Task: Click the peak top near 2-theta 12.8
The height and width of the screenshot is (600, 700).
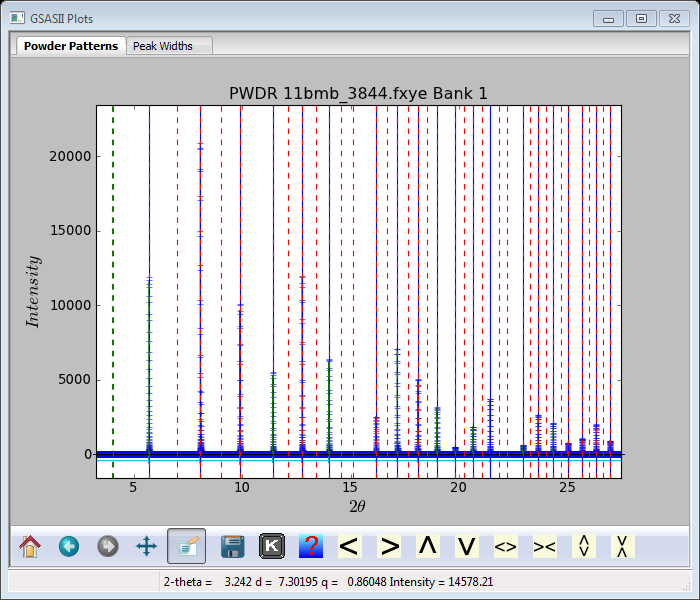Action: 302,277
